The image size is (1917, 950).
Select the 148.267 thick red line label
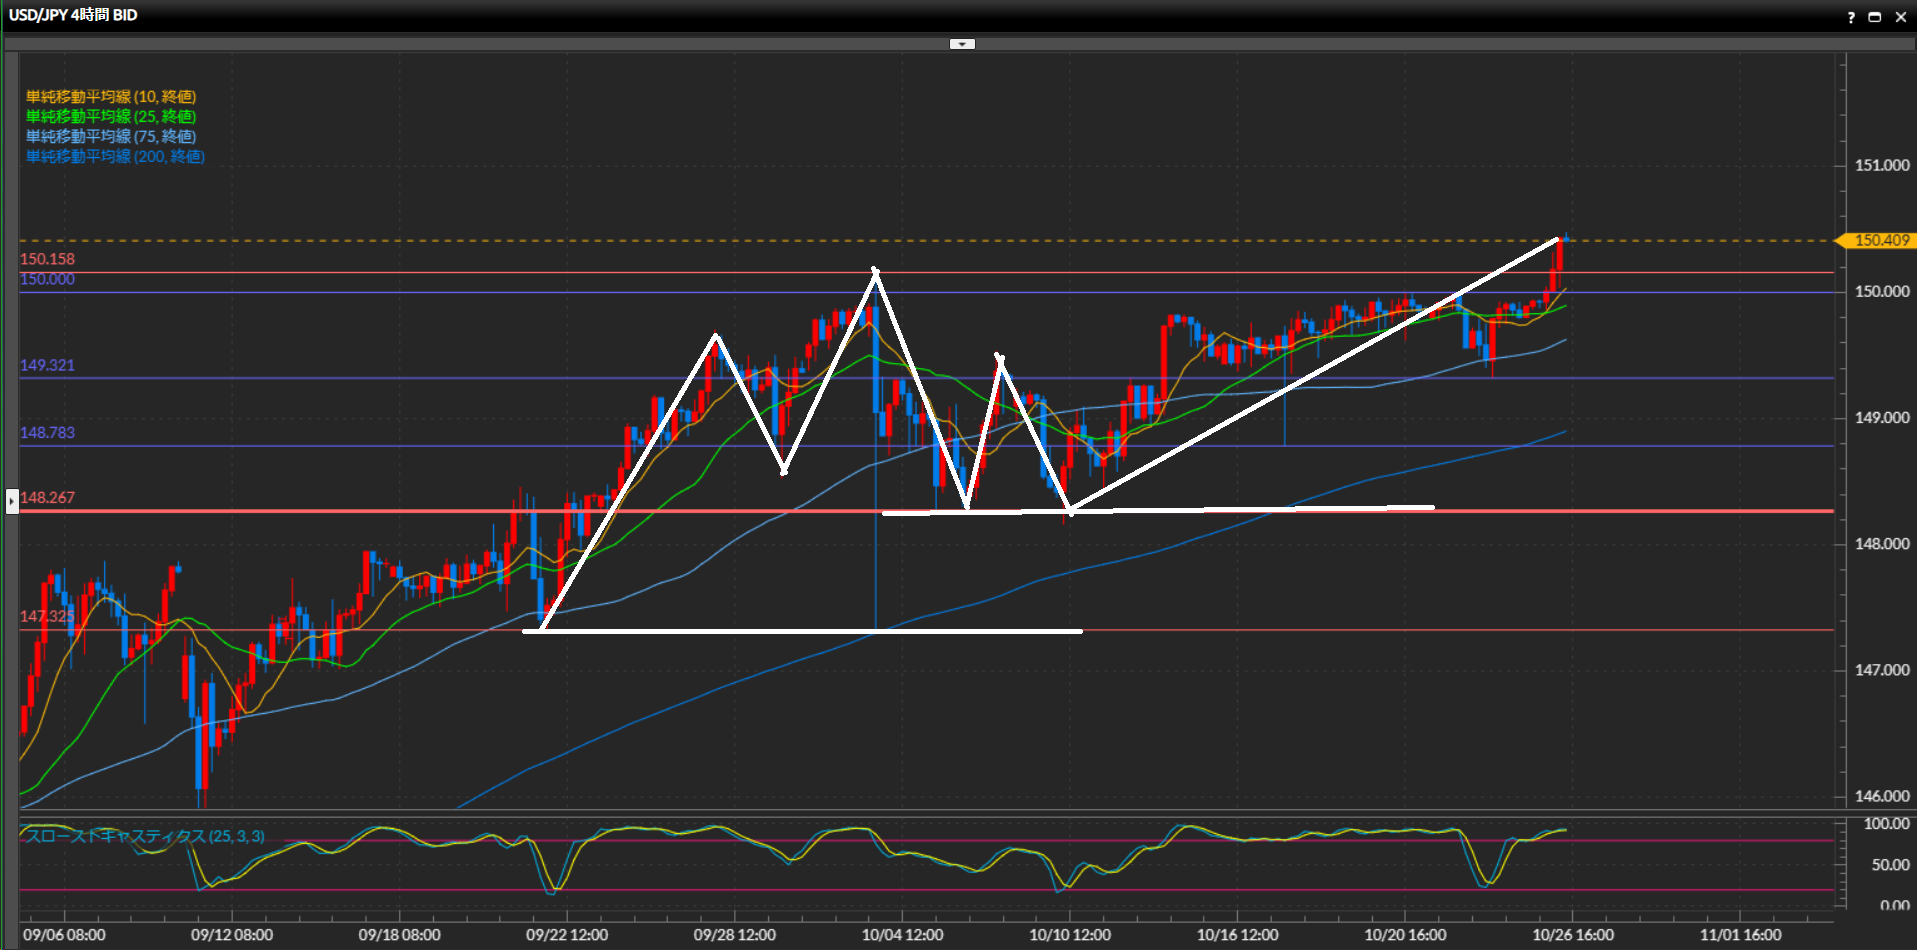click(47, 497)
